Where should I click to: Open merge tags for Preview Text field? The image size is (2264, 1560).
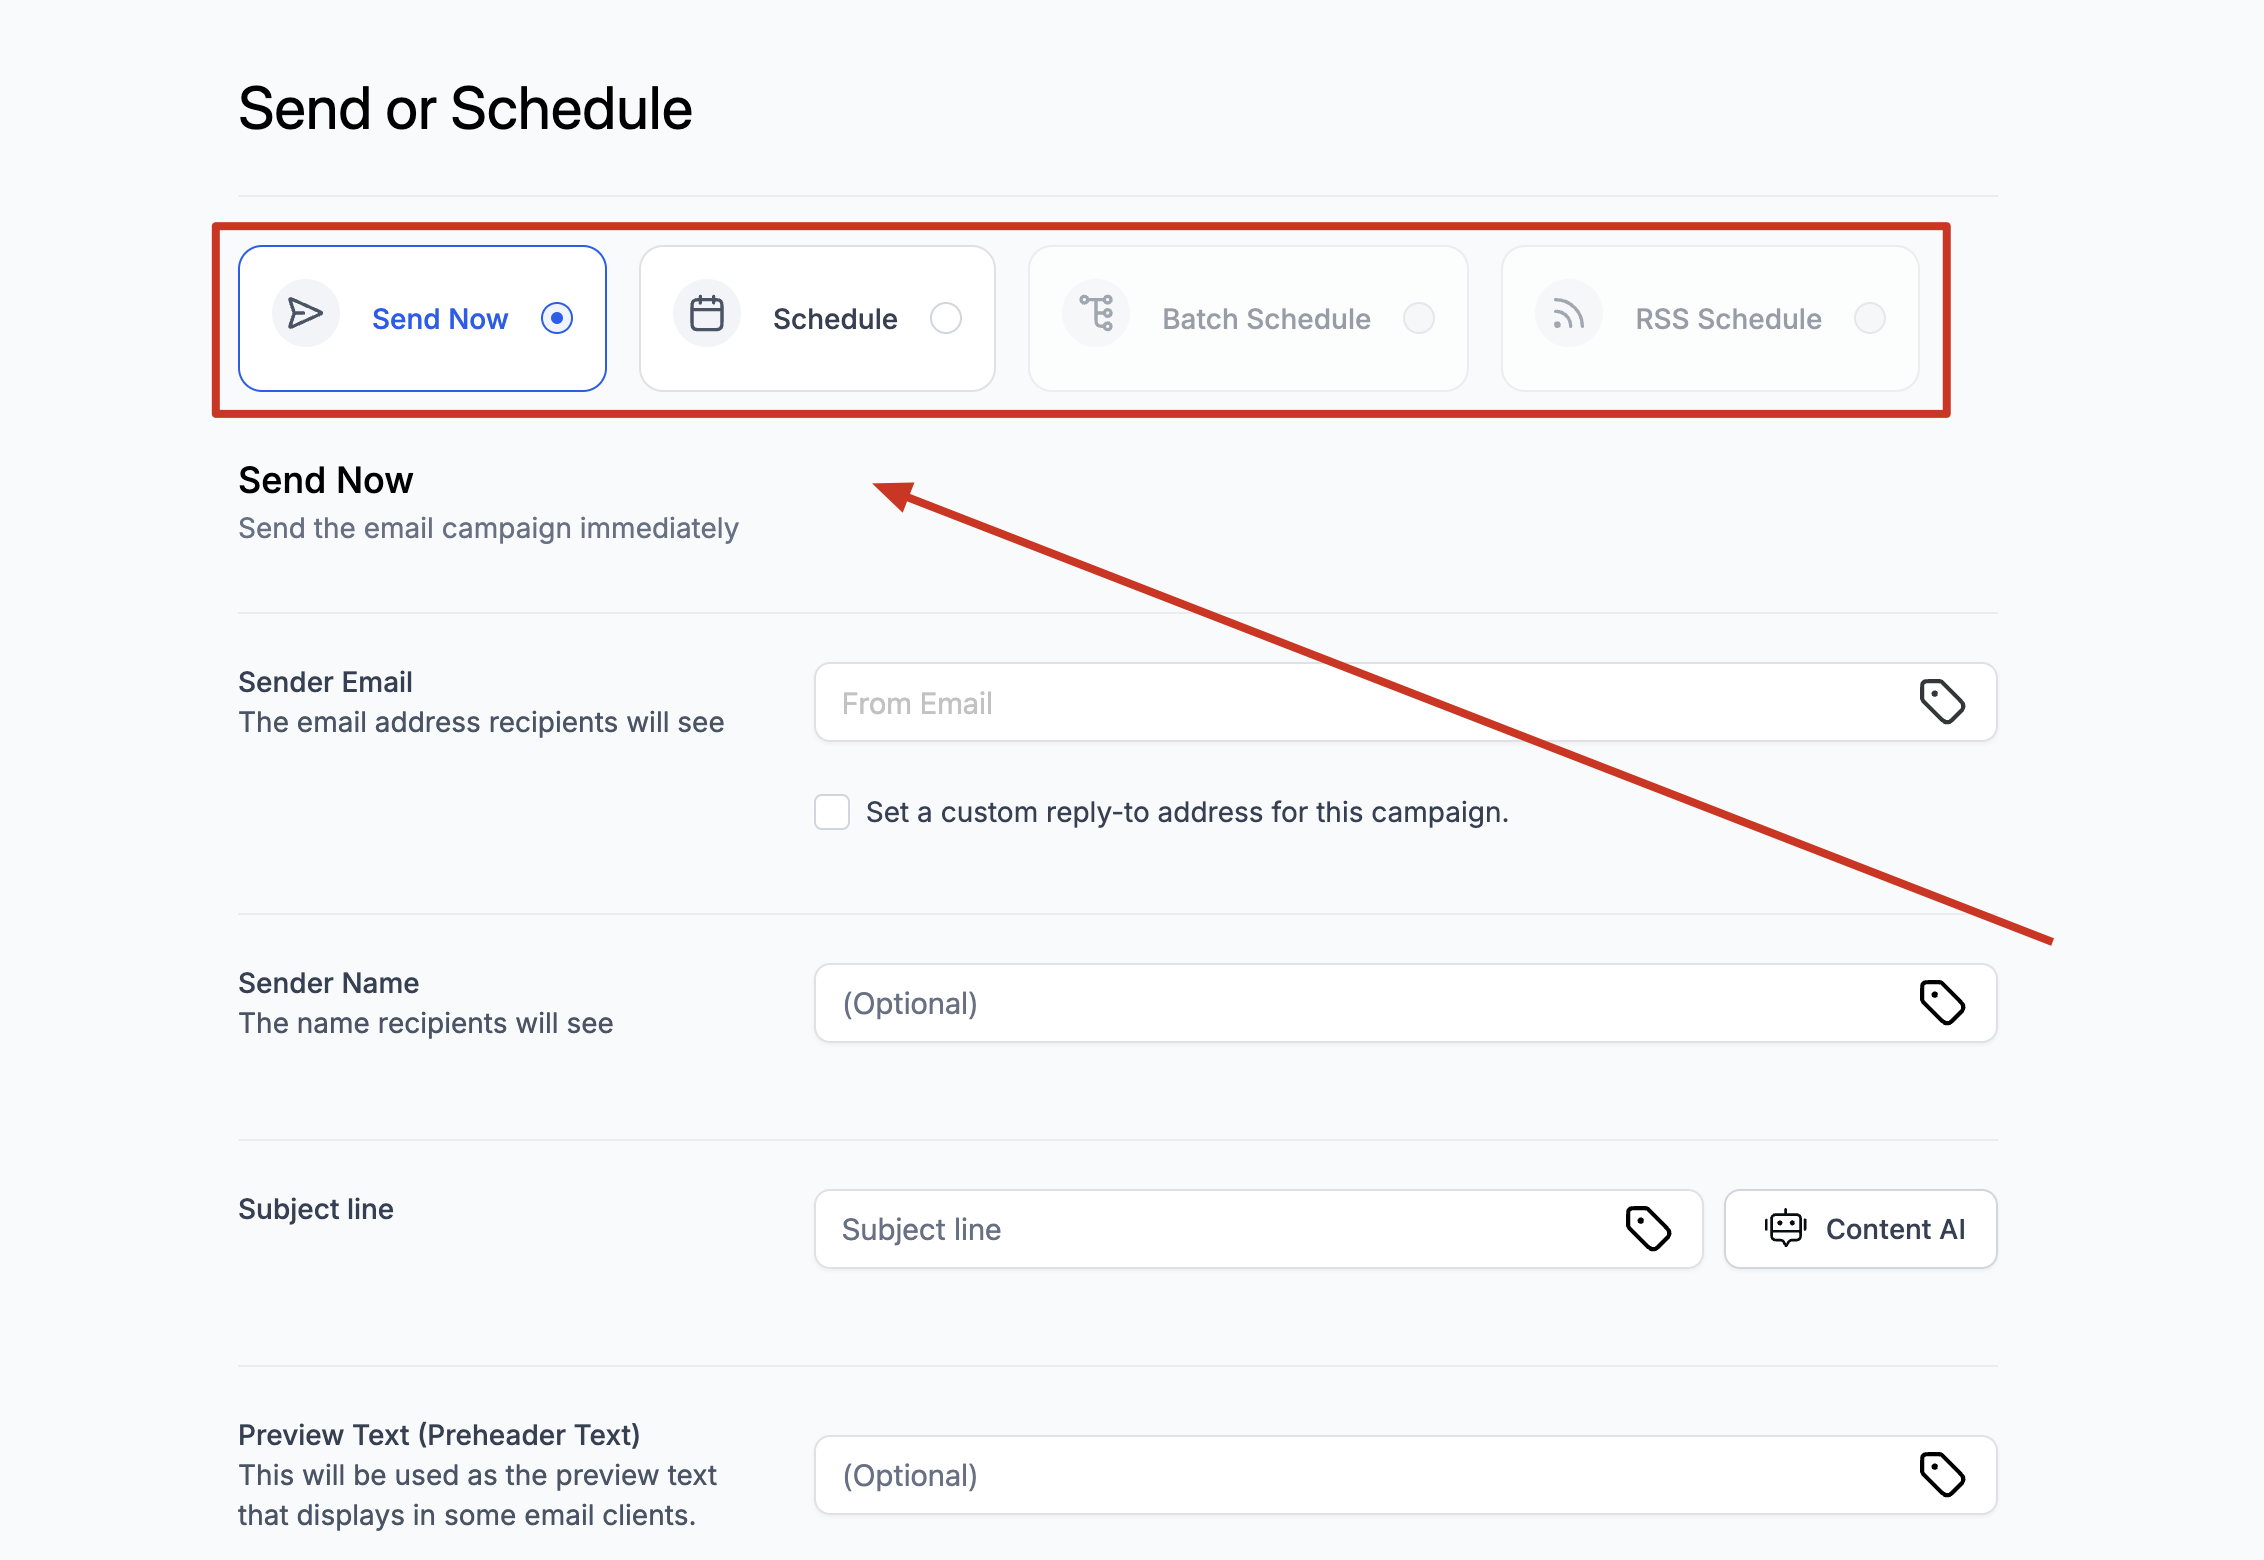[x=1942, y=1475]
